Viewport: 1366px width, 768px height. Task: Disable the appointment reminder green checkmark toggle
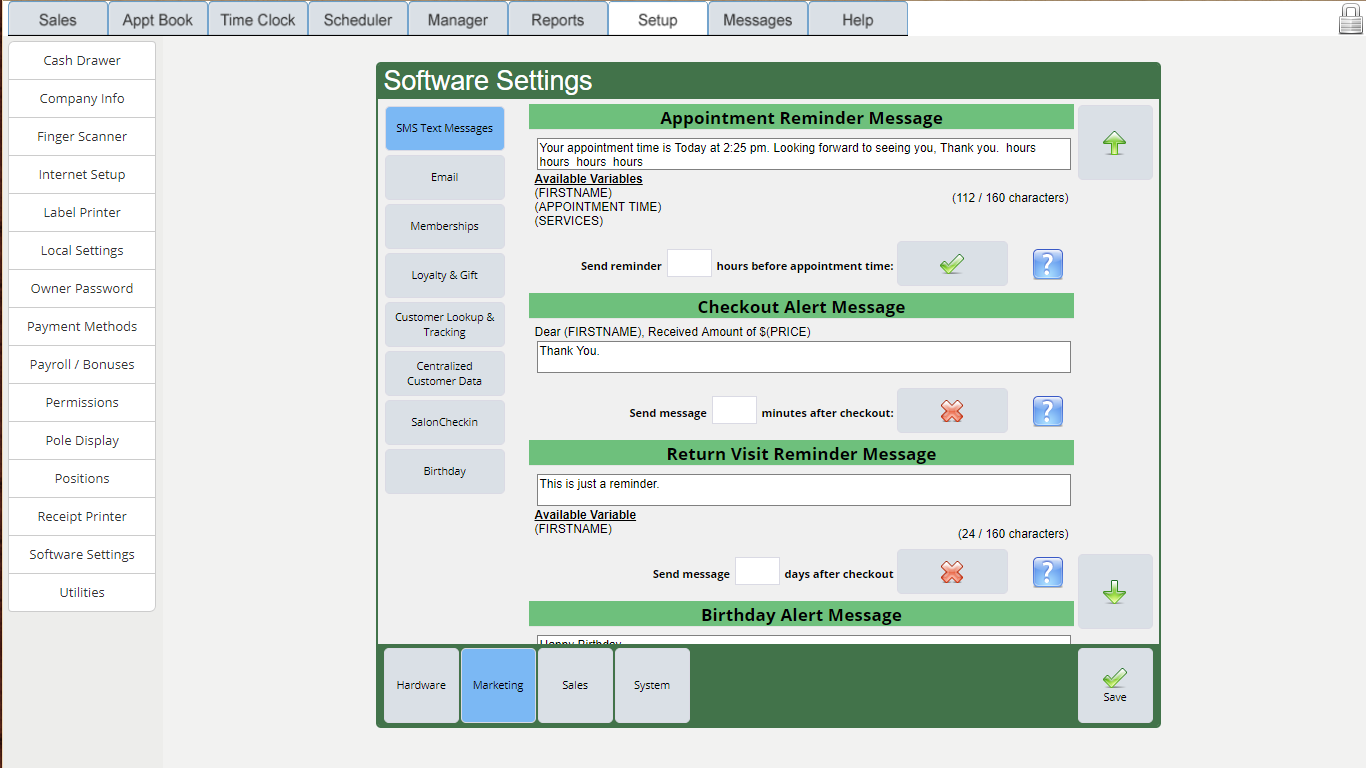952,264
